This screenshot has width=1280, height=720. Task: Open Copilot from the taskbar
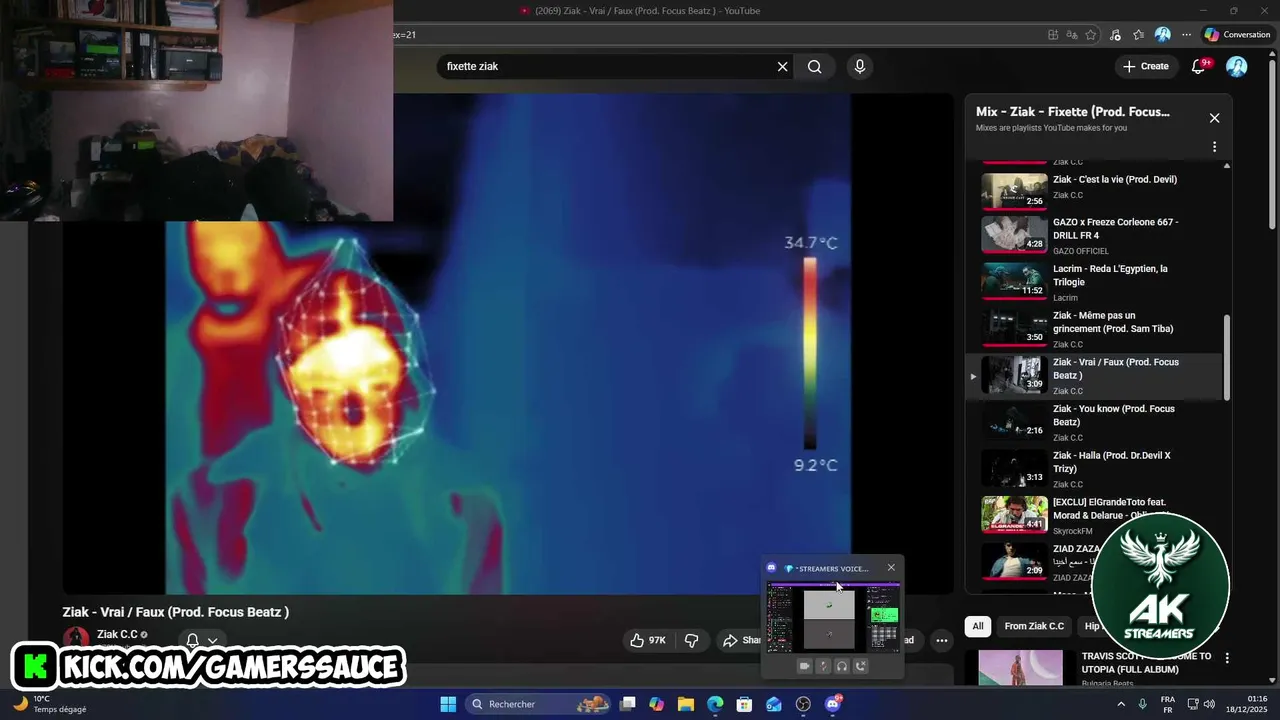tap(656, 704)
